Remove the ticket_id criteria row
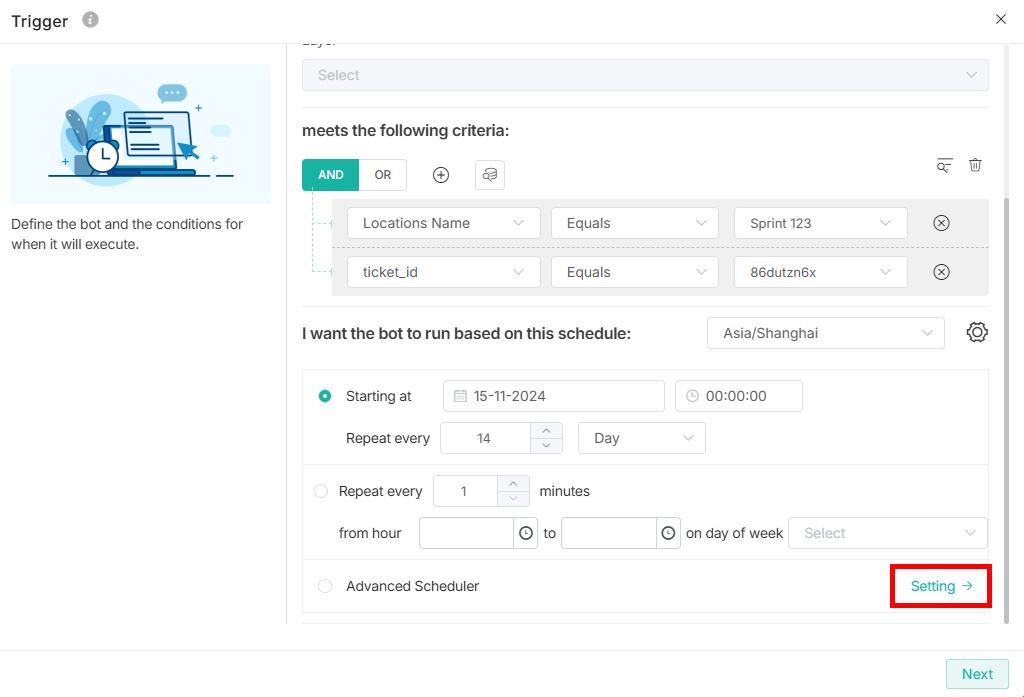The height and width of the screenshot is (697, 1024). tap(941, 272)
